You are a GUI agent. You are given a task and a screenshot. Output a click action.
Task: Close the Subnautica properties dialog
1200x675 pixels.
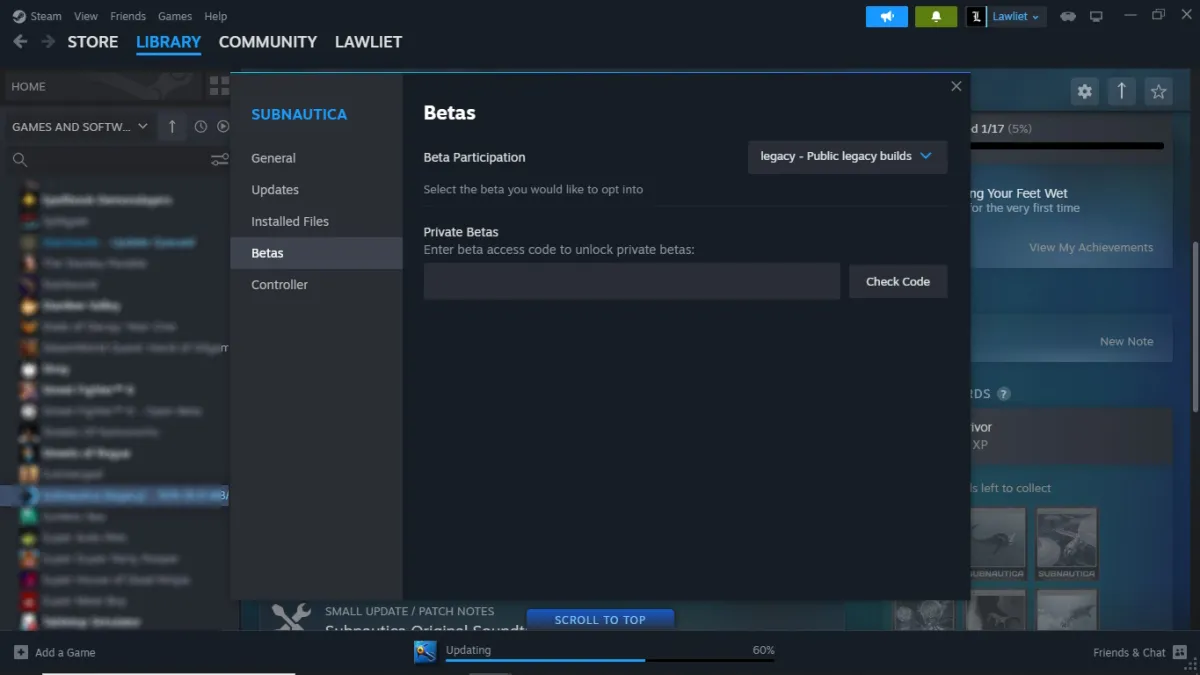click(x=956, y=87)
